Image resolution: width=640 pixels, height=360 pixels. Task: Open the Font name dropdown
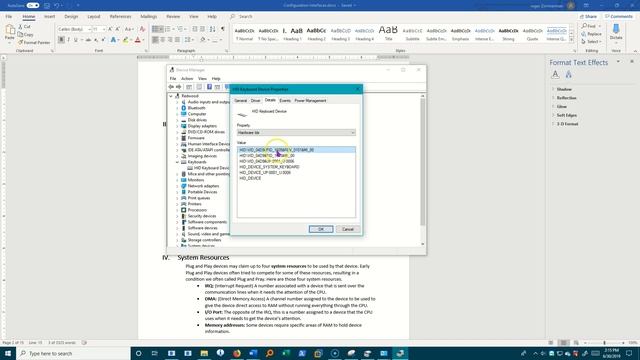[x=89, y=29]
